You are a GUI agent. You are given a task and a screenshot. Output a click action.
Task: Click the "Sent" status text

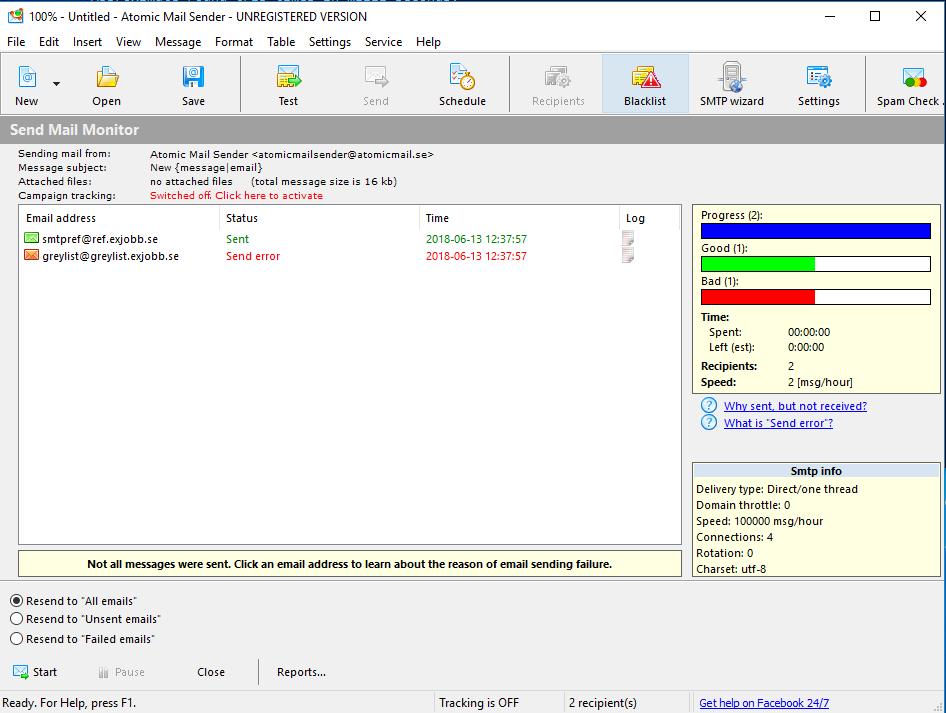tap(237, 239)
